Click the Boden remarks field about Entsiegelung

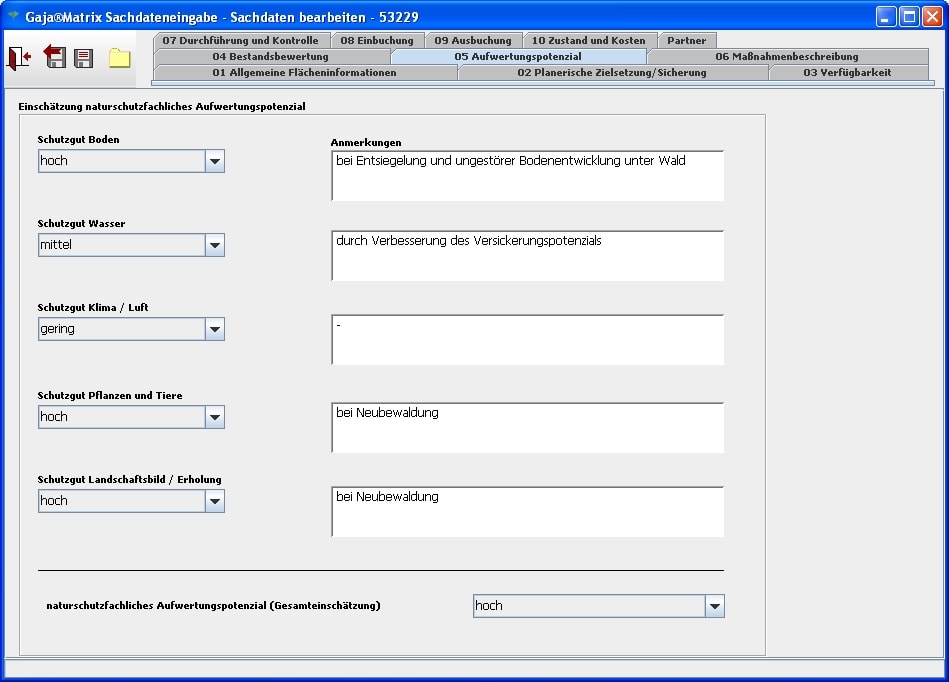point(527,176)
